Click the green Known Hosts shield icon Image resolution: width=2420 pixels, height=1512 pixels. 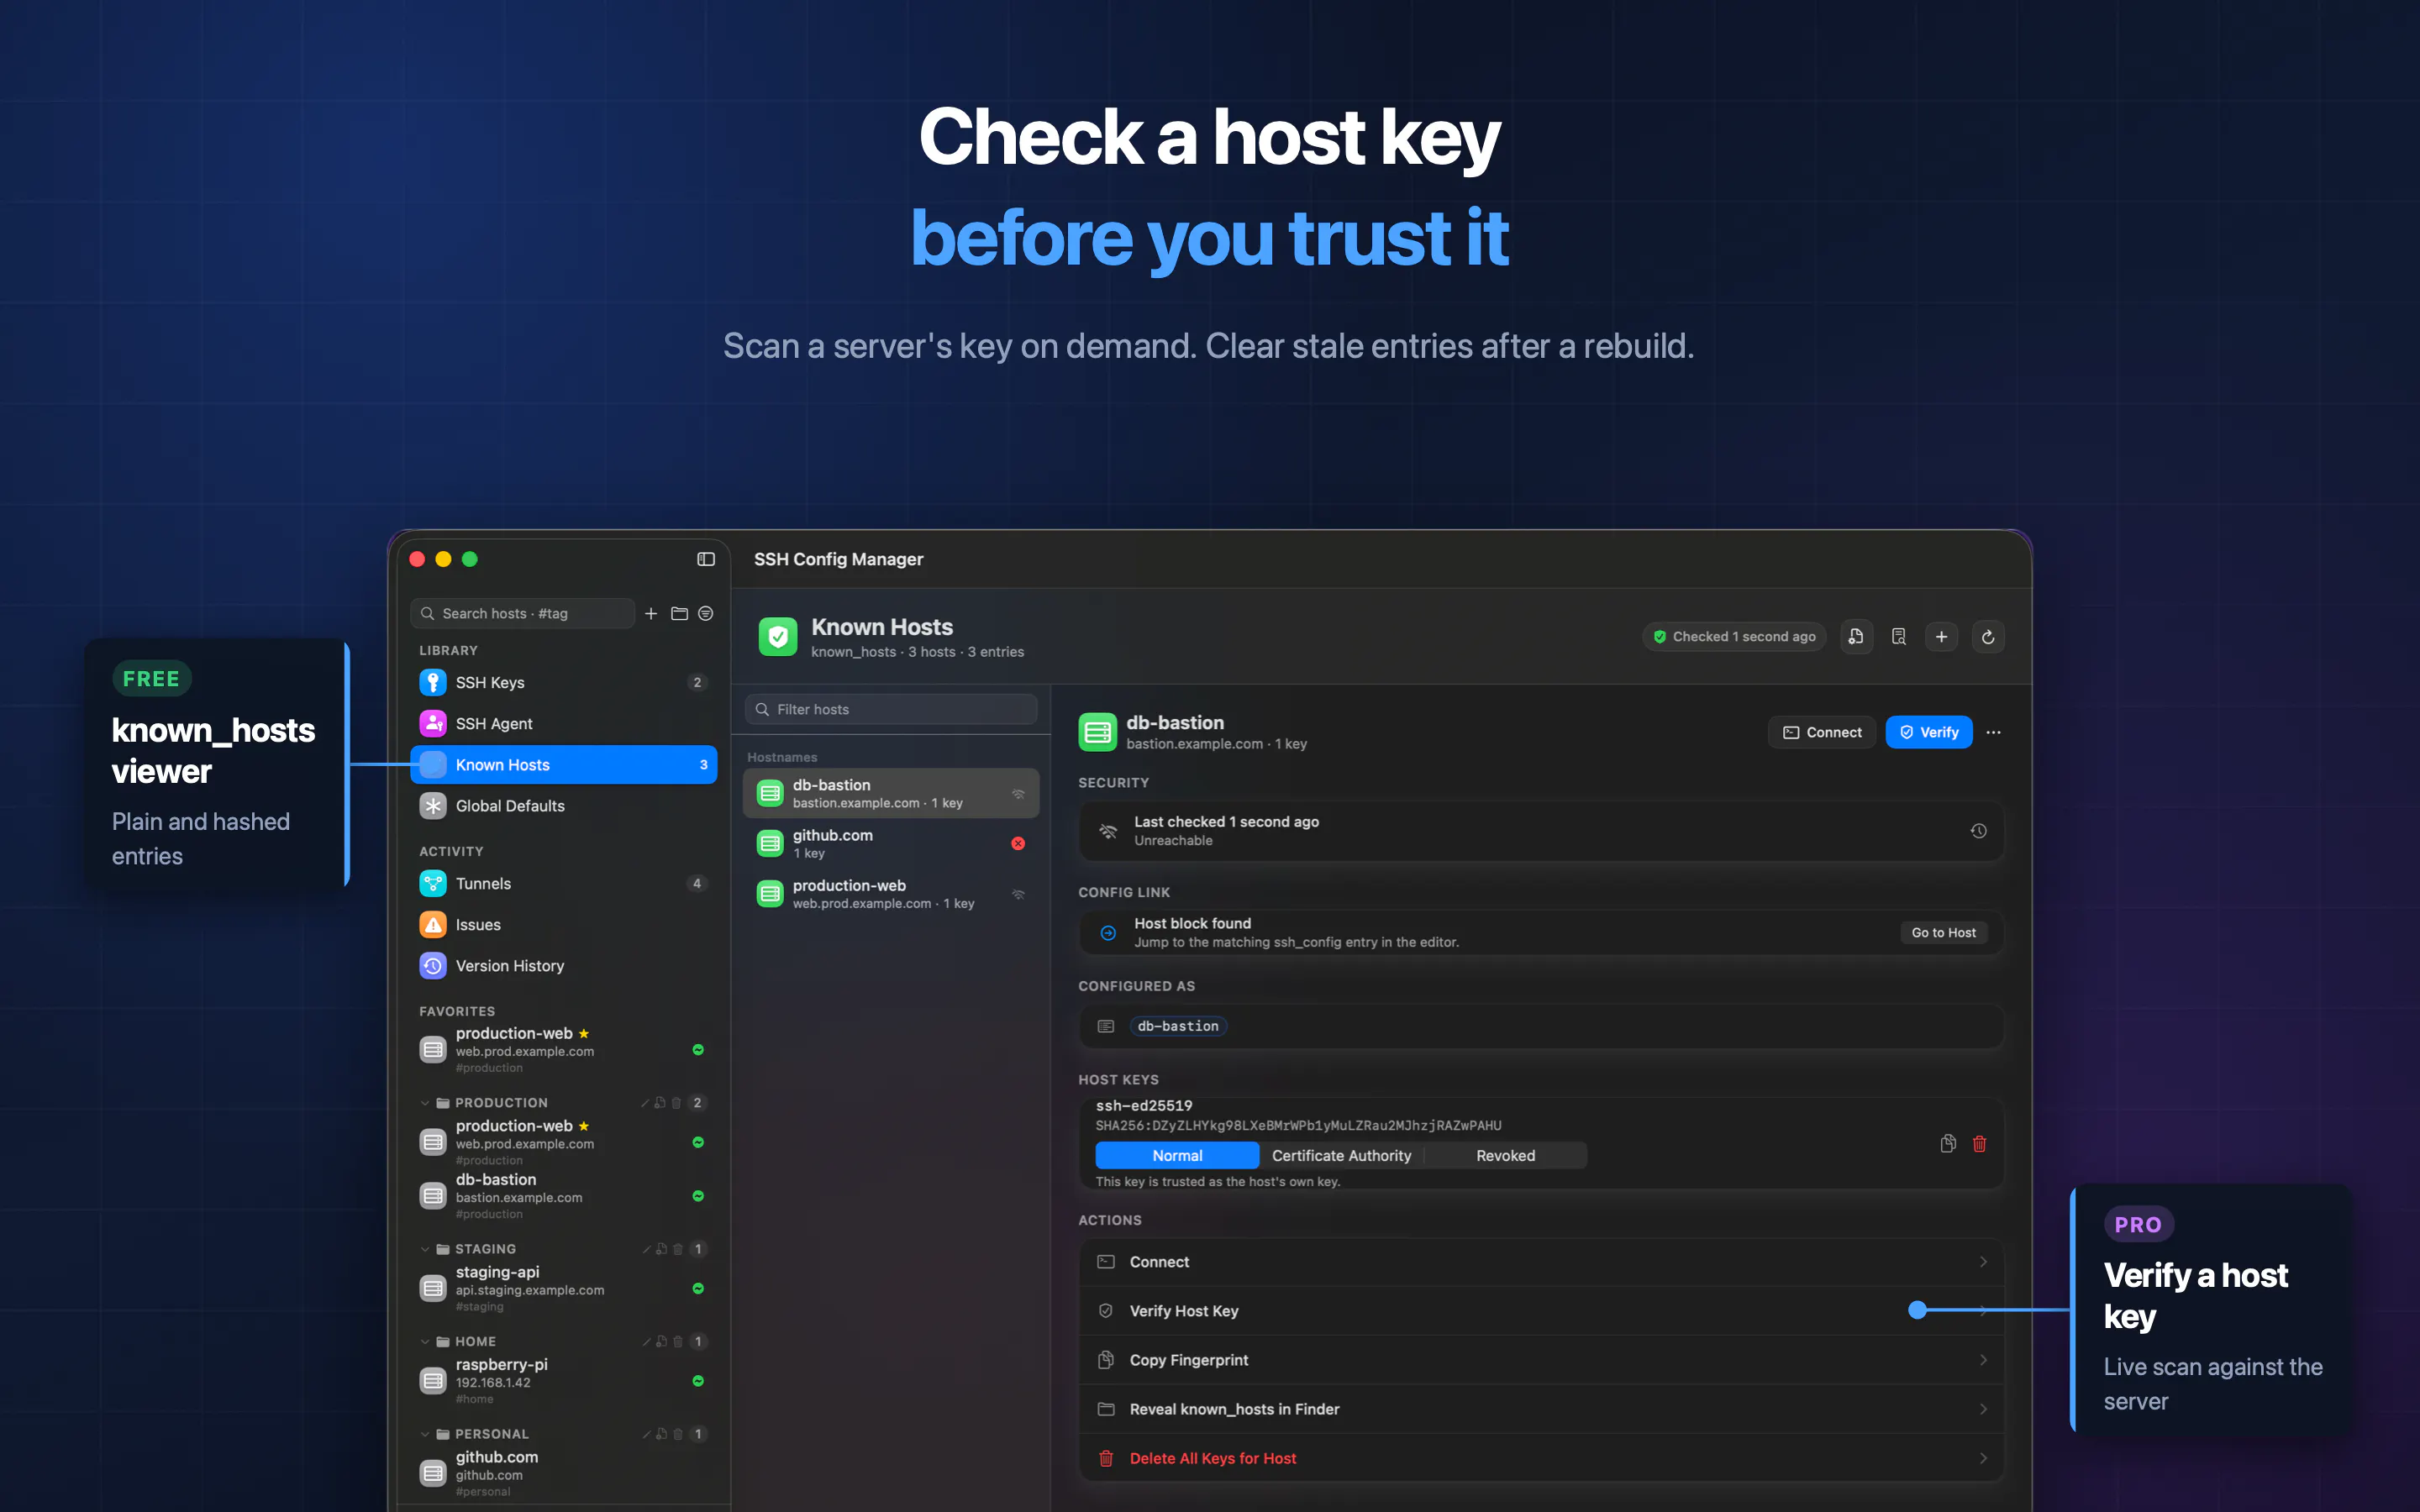point(778,637)
